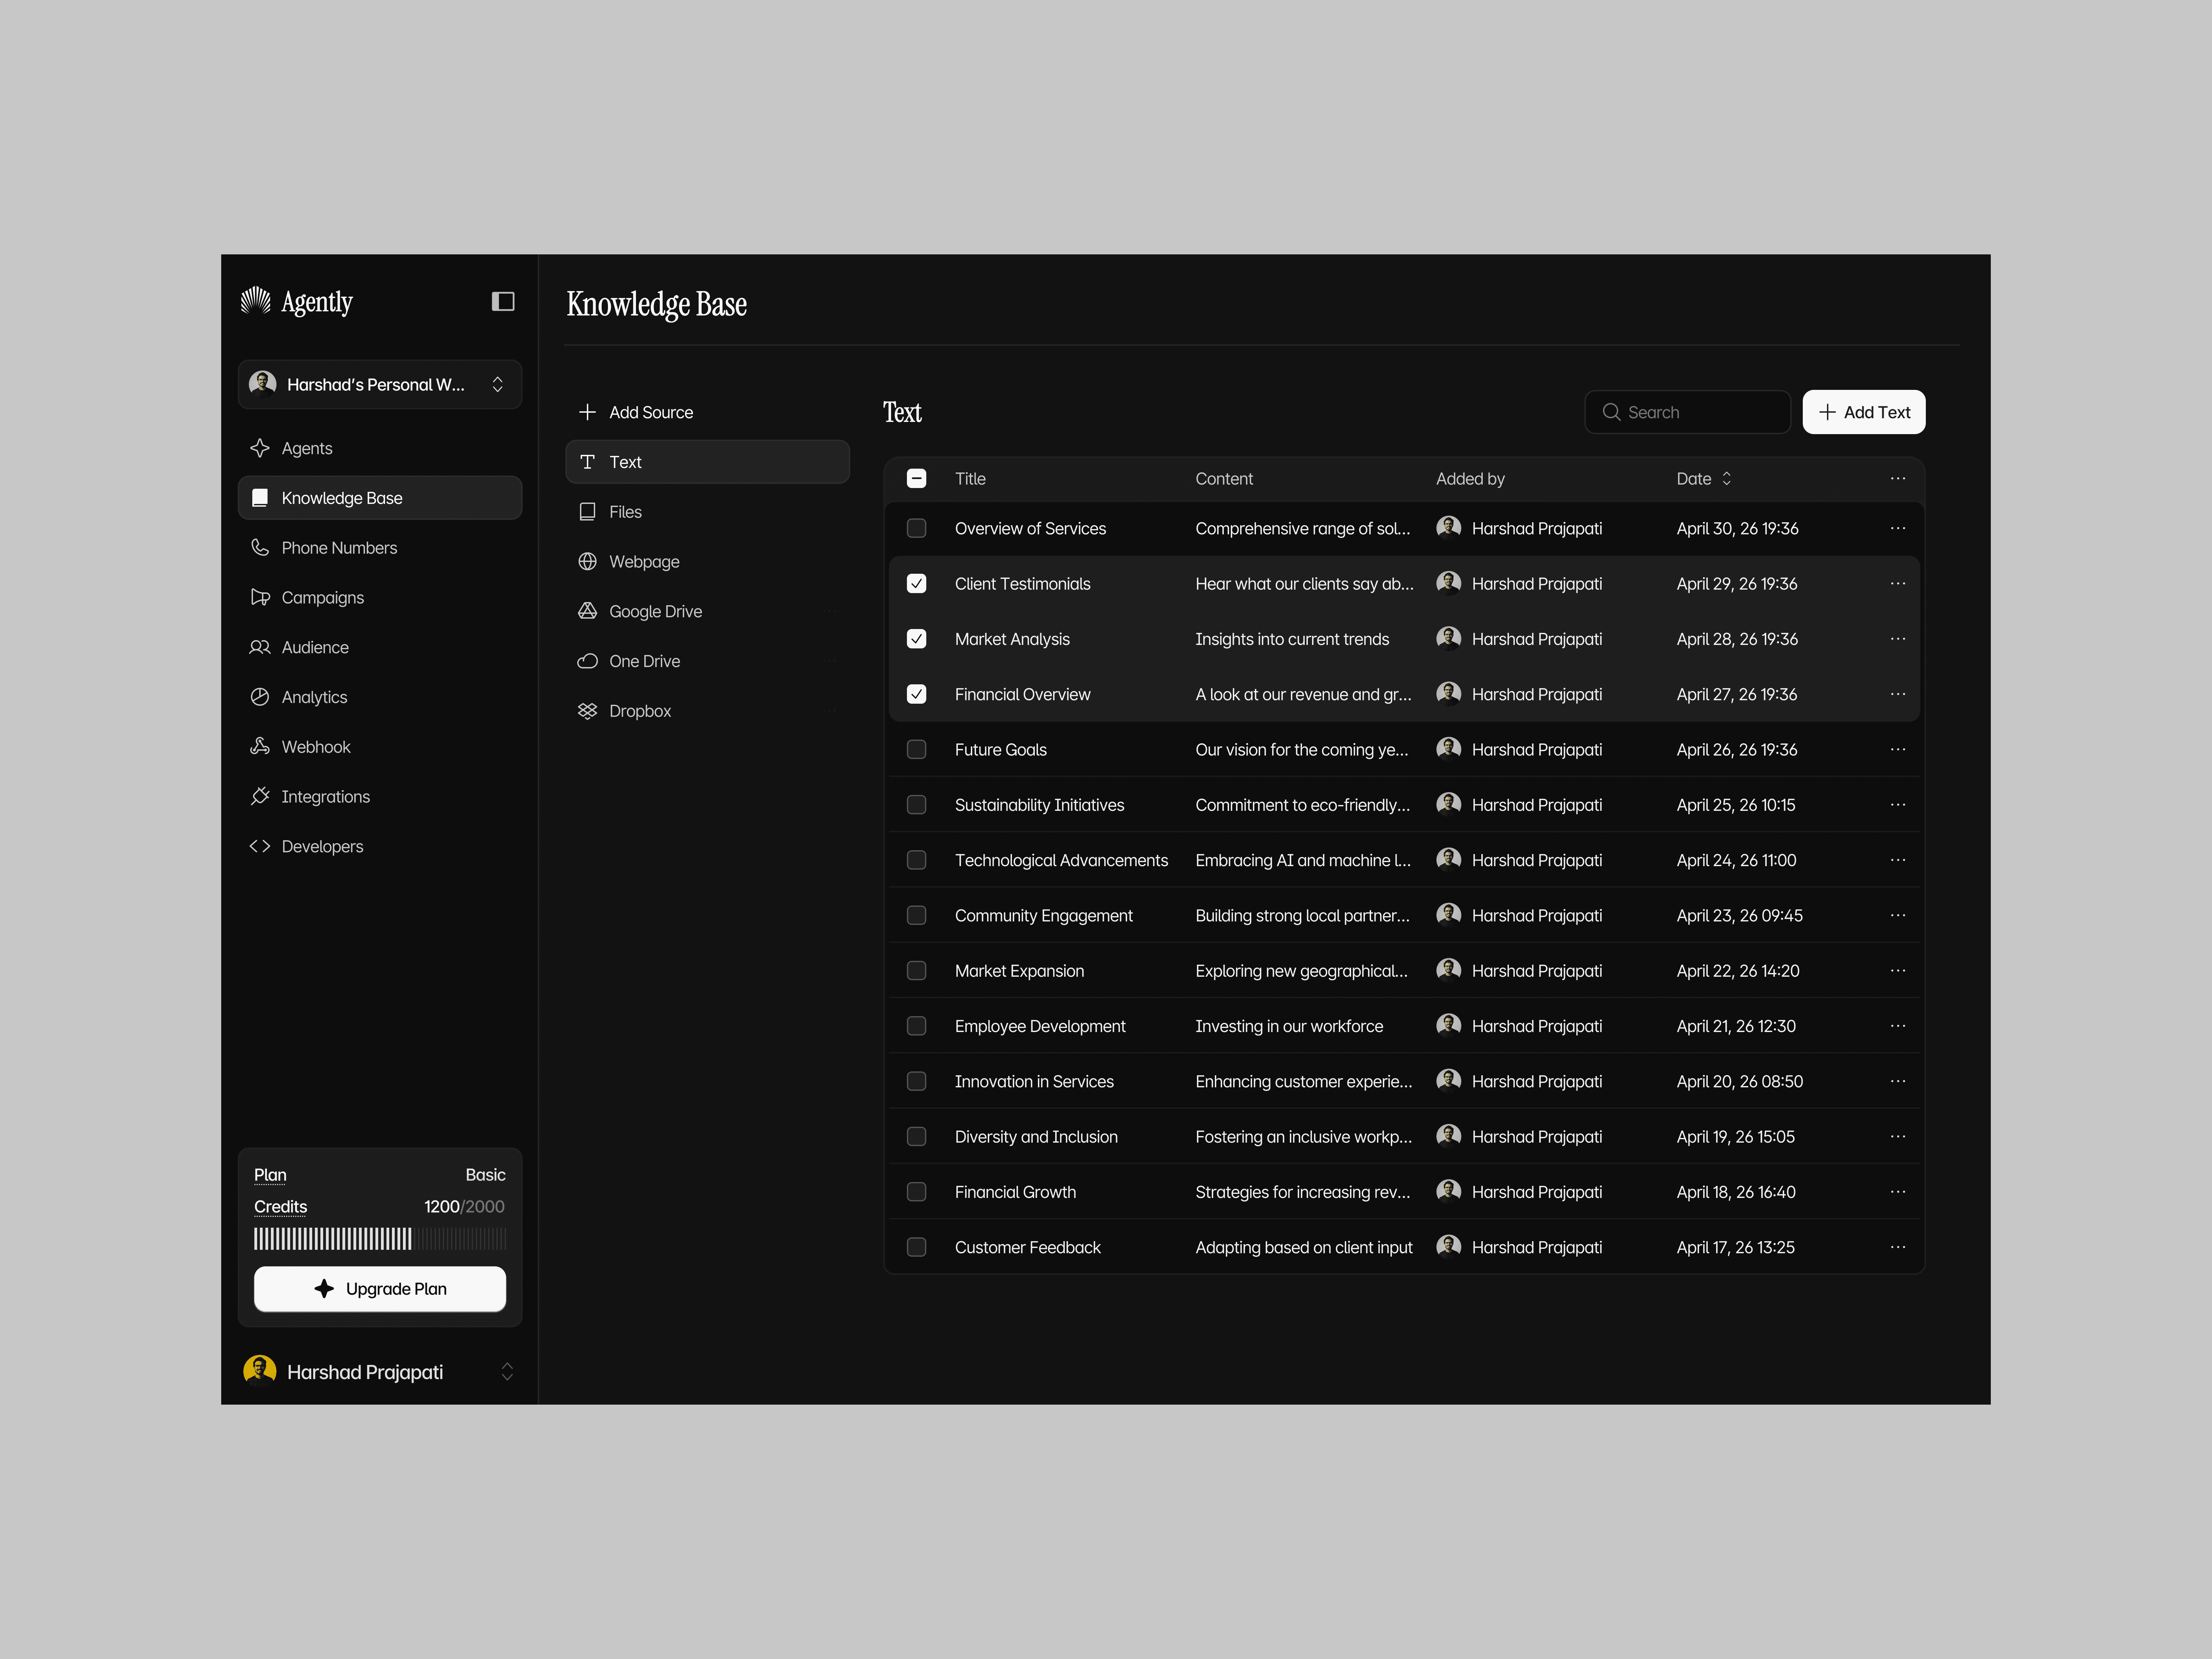The width and height of the screenshot is (2212, 1659).
Task: Click the Plan label link
Action: (x=270, y=1175)
